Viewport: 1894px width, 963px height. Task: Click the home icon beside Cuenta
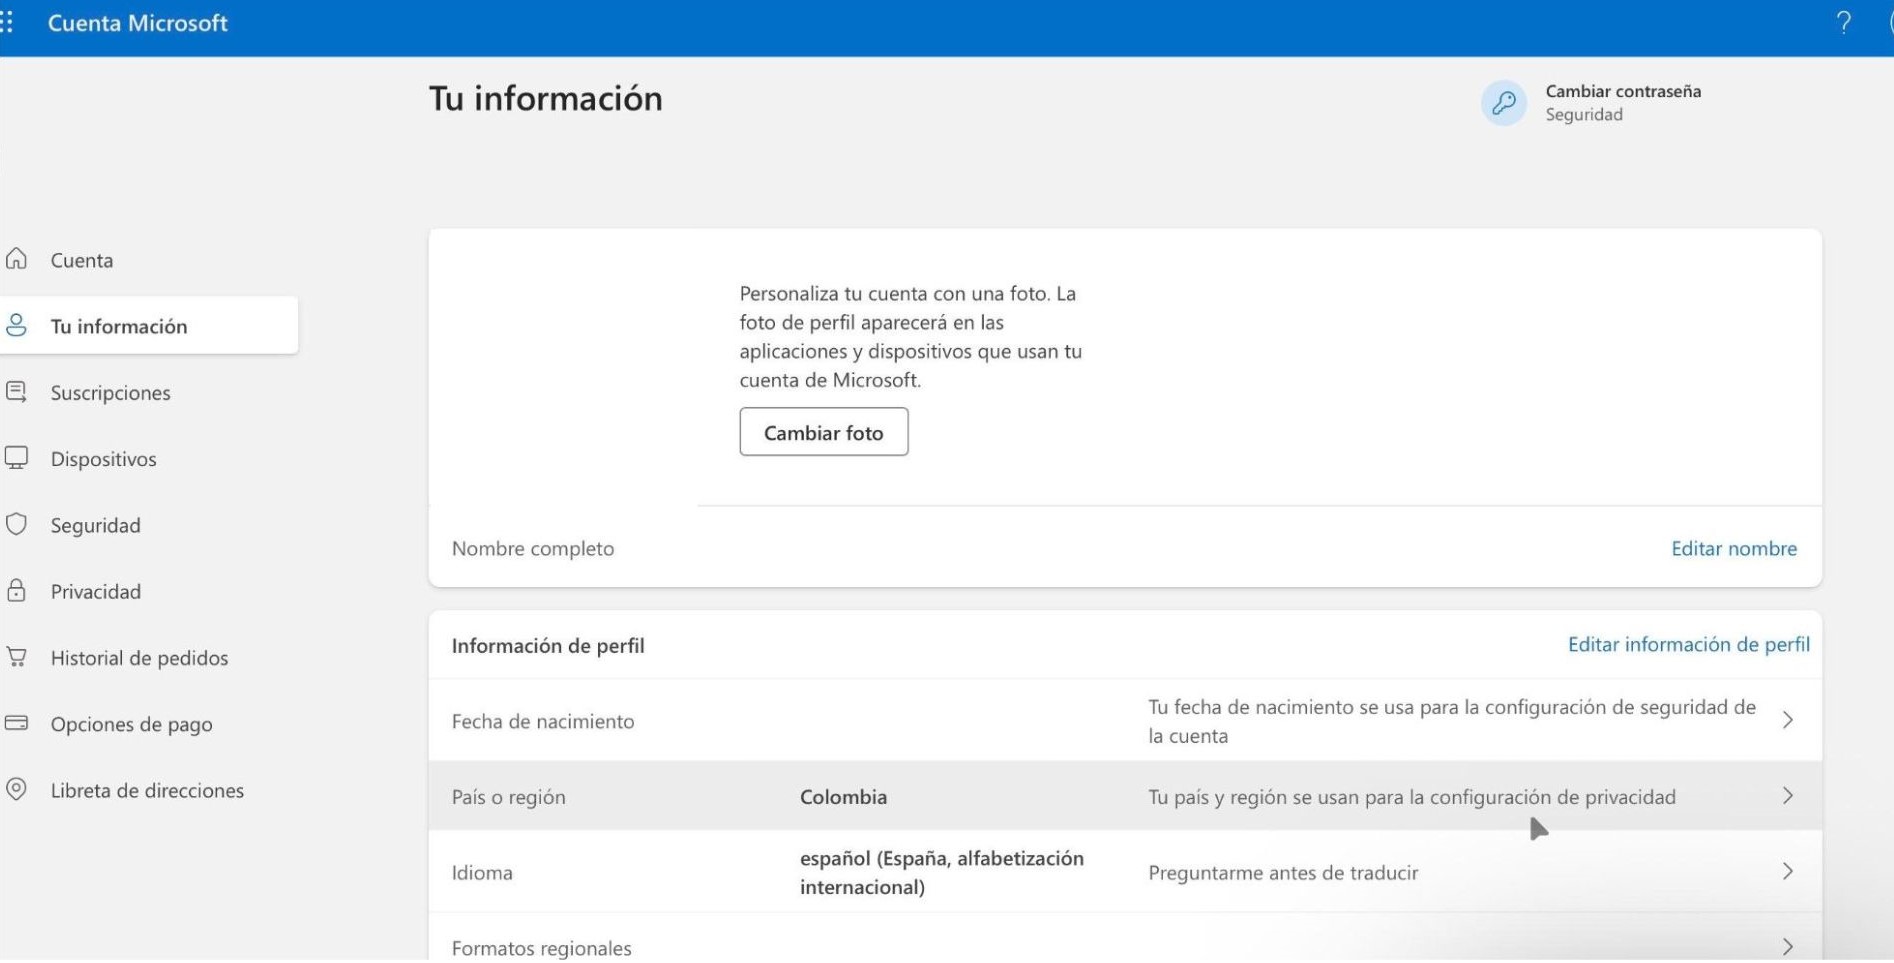tap(16, 260)
